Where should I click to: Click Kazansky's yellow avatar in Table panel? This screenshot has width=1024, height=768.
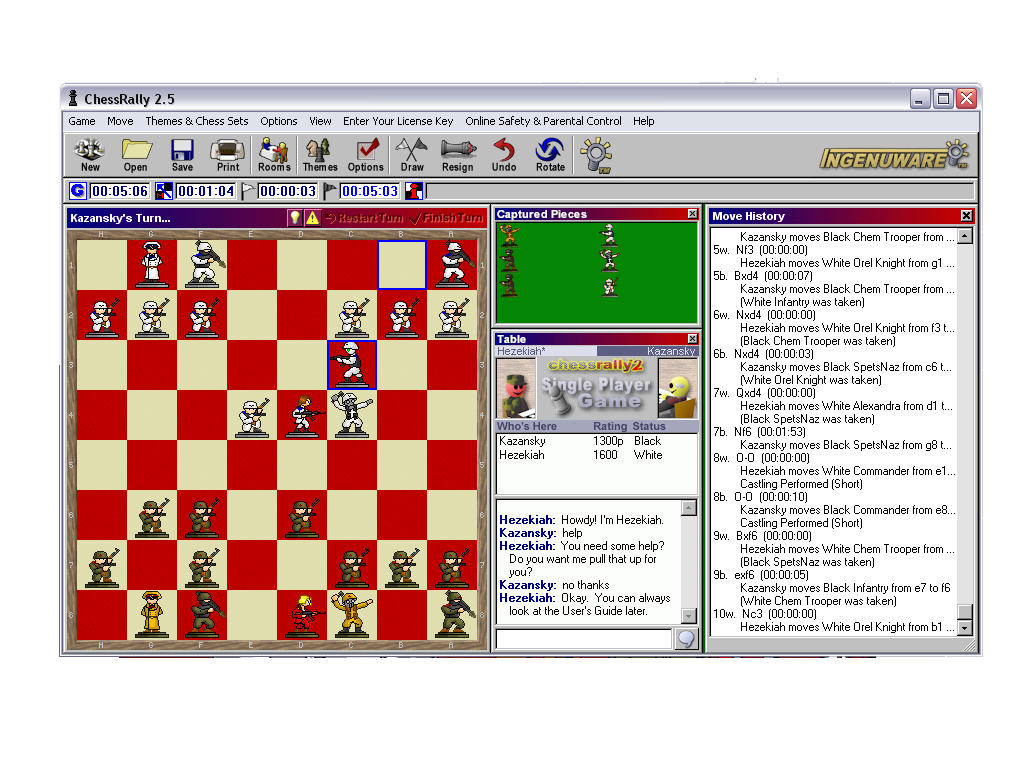tap(677, 388)
